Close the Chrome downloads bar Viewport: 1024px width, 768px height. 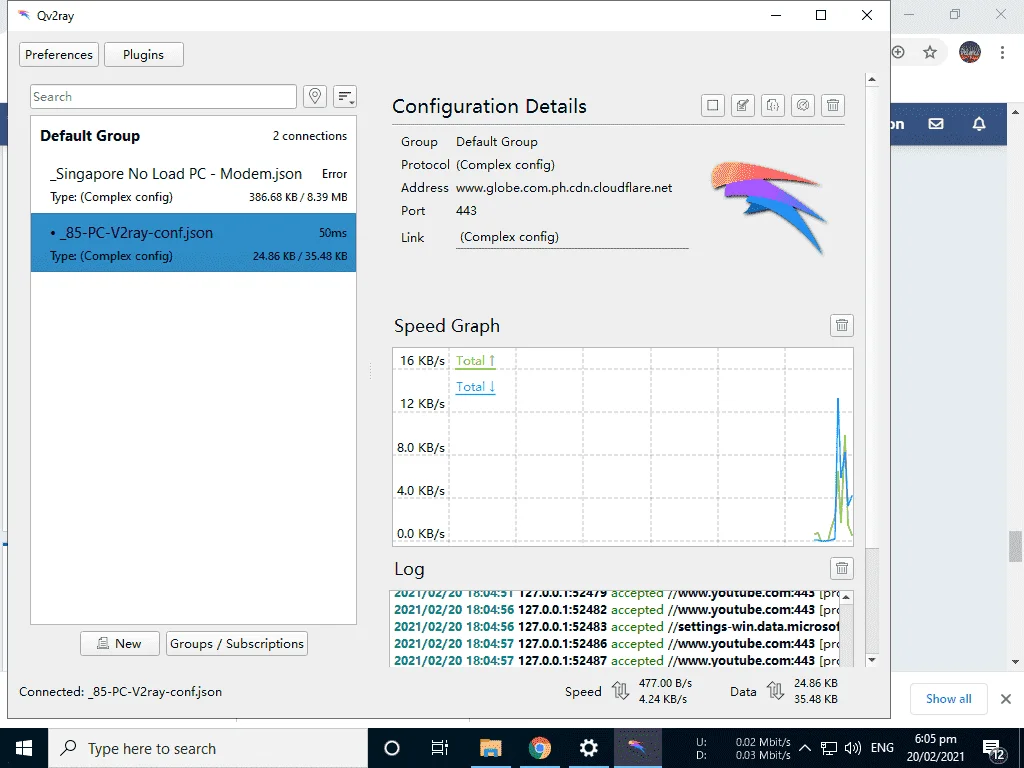tap(1006, 699)
